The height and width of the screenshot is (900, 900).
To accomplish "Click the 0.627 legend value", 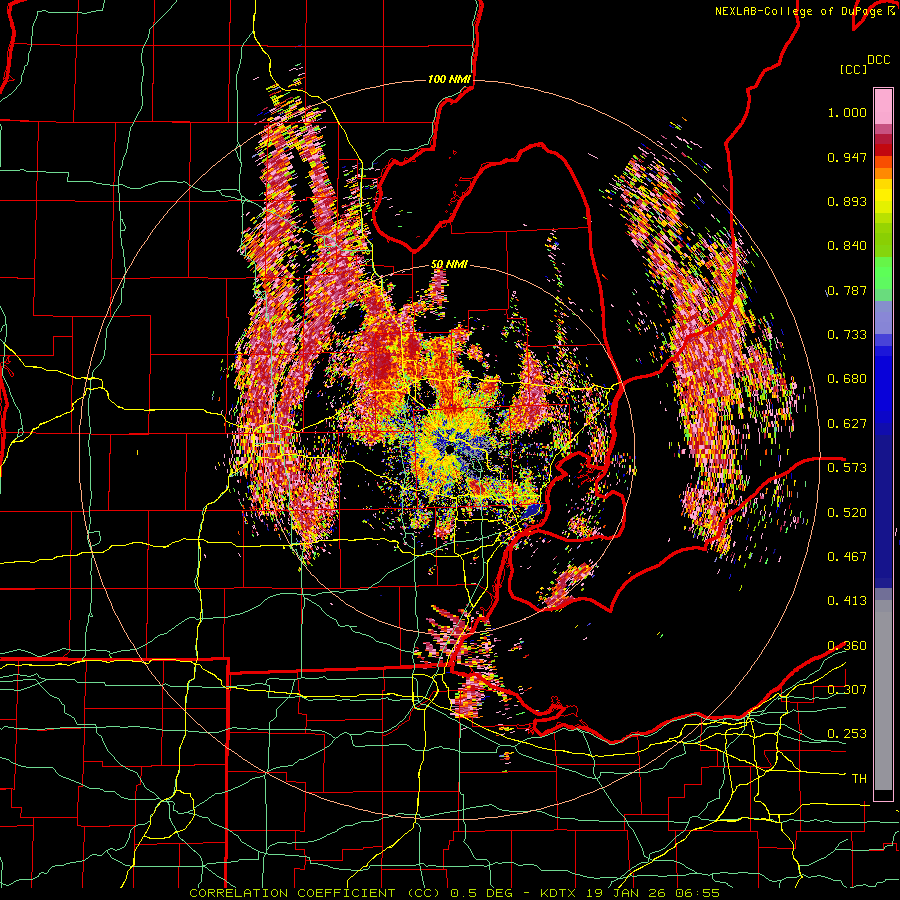I will [x=847, y=424].
